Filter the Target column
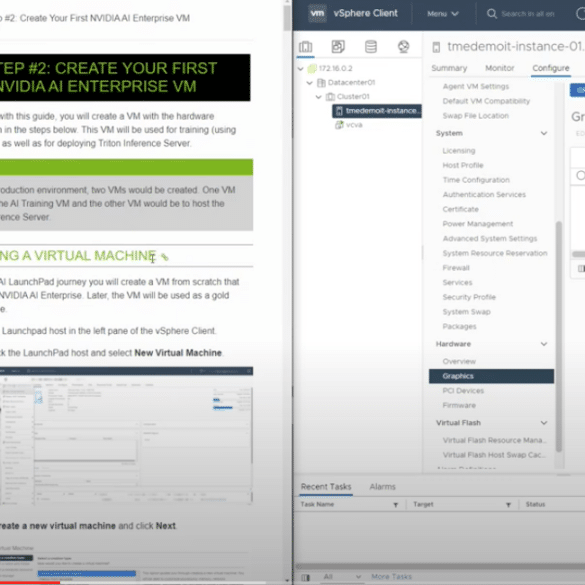 coord(508,505)
